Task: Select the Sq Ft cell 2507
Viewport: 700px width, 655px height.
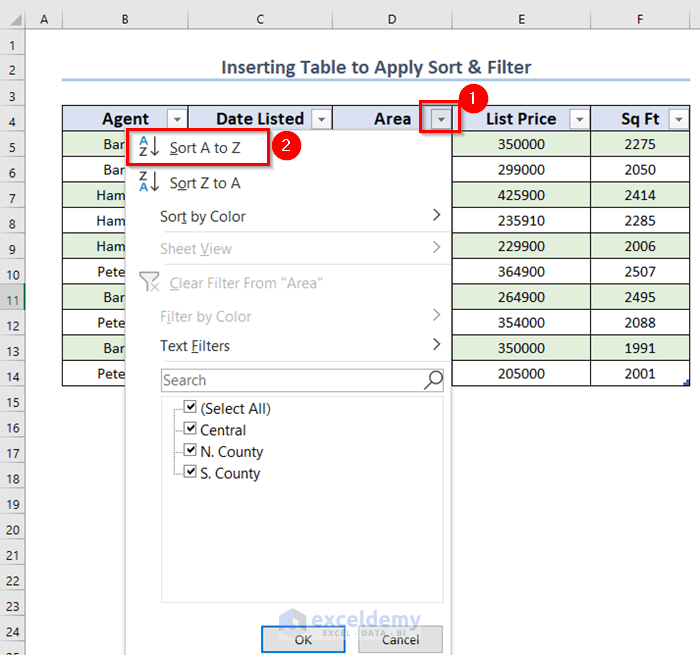Action: click(x=640, y=271)
